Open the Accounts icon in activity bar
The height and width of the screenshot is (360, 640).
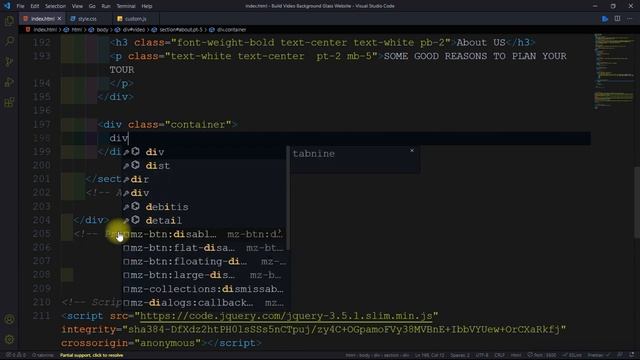9,319
